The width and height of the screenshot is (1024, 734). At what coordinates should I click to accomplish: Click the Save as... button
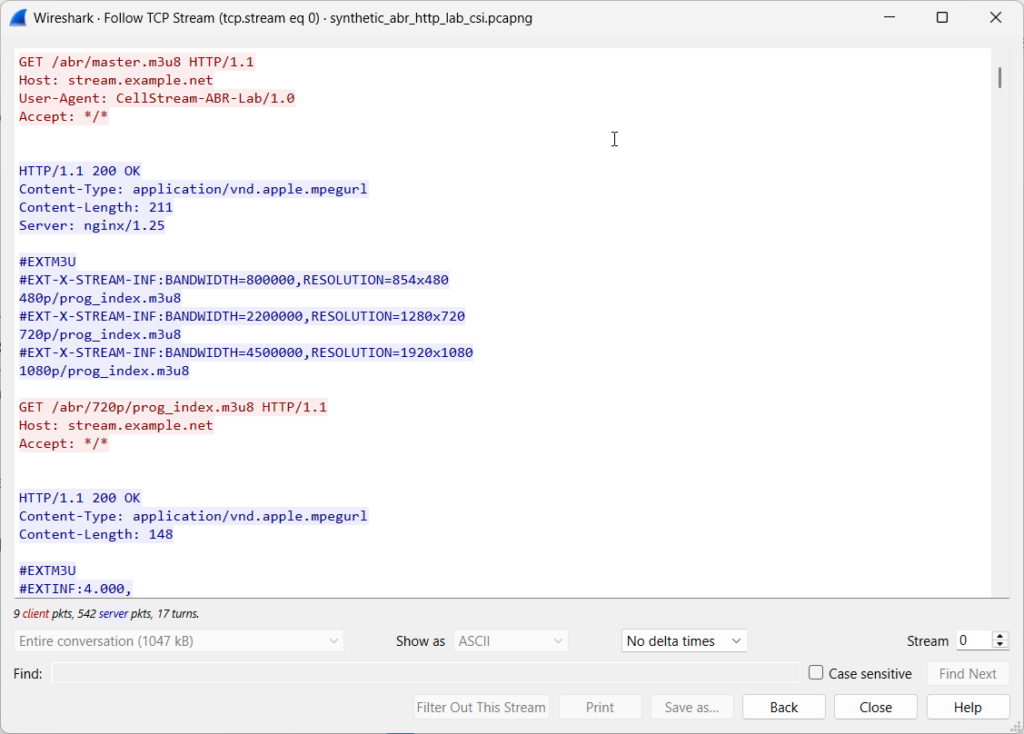coord(692,707)
